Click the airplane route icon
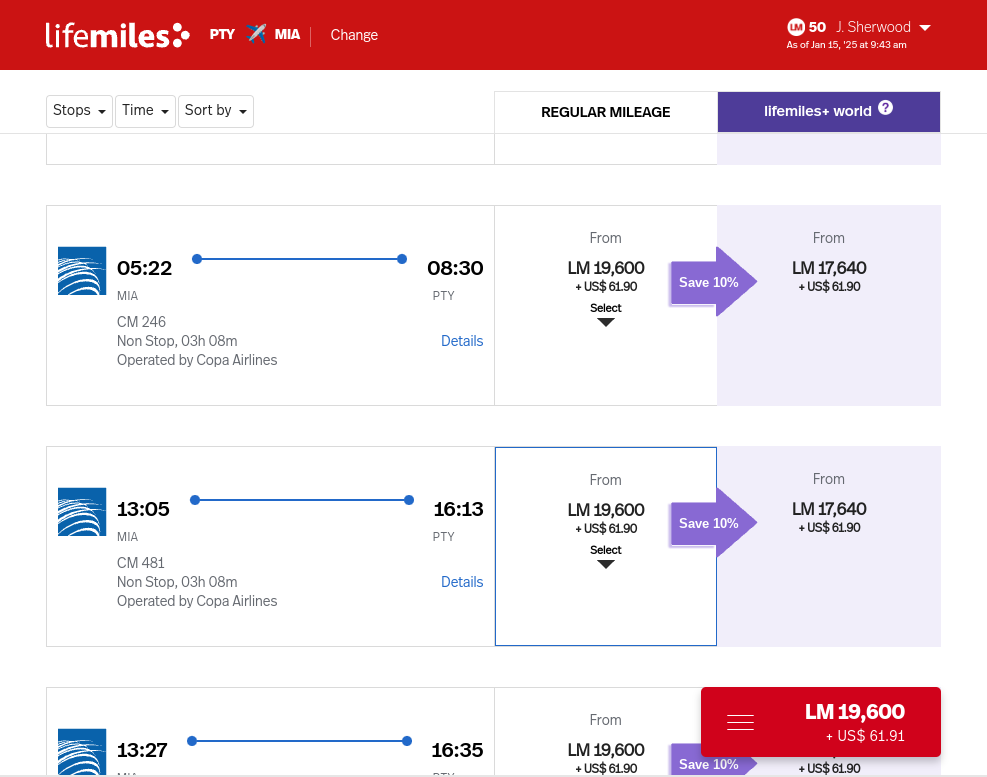This screenshot has height=777, width=987. [256, 33]
